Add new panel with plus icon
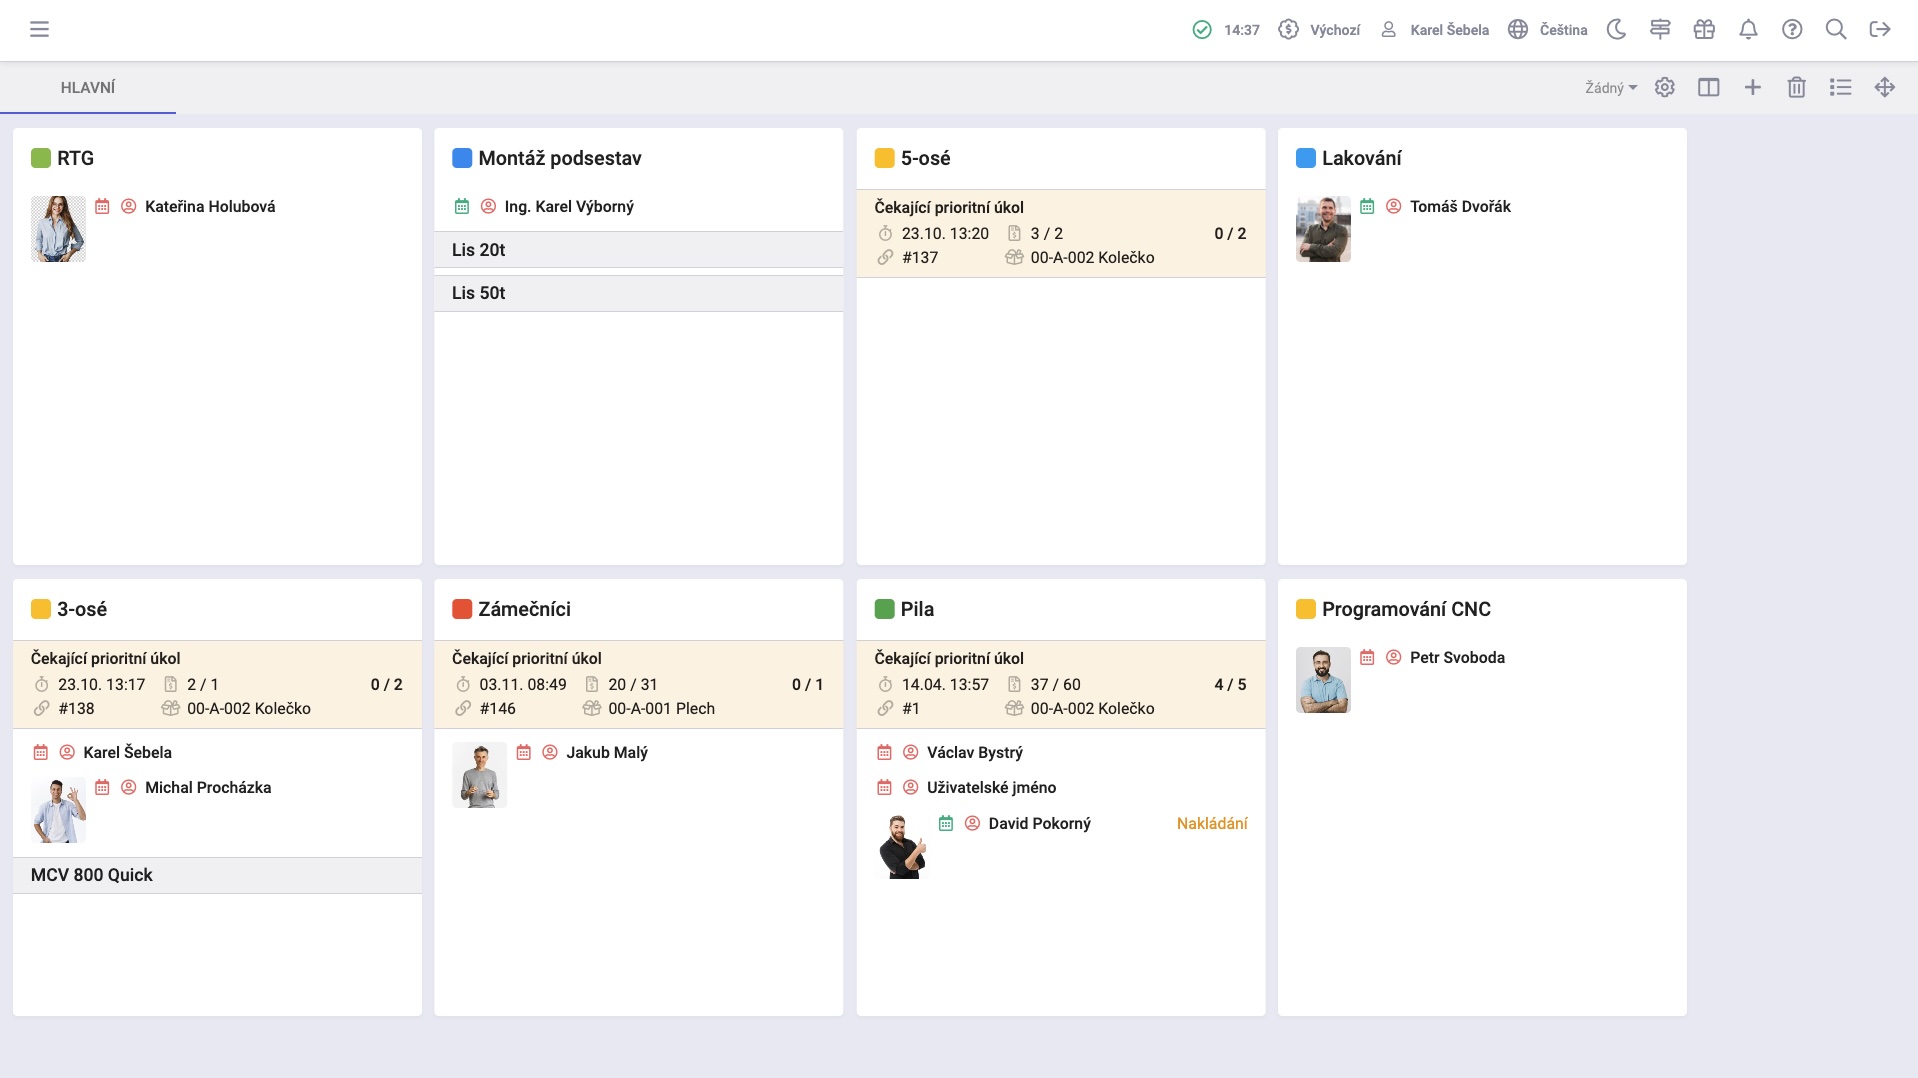This screenshot has height=1078, width=1918. [1753, 87]
